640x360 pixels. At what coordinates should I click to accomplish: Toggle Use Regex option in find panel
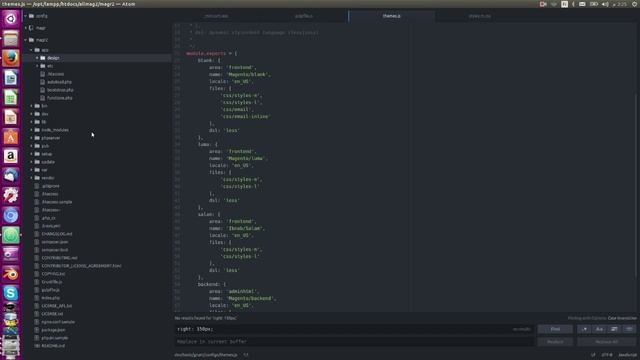(x=584, y=329)
